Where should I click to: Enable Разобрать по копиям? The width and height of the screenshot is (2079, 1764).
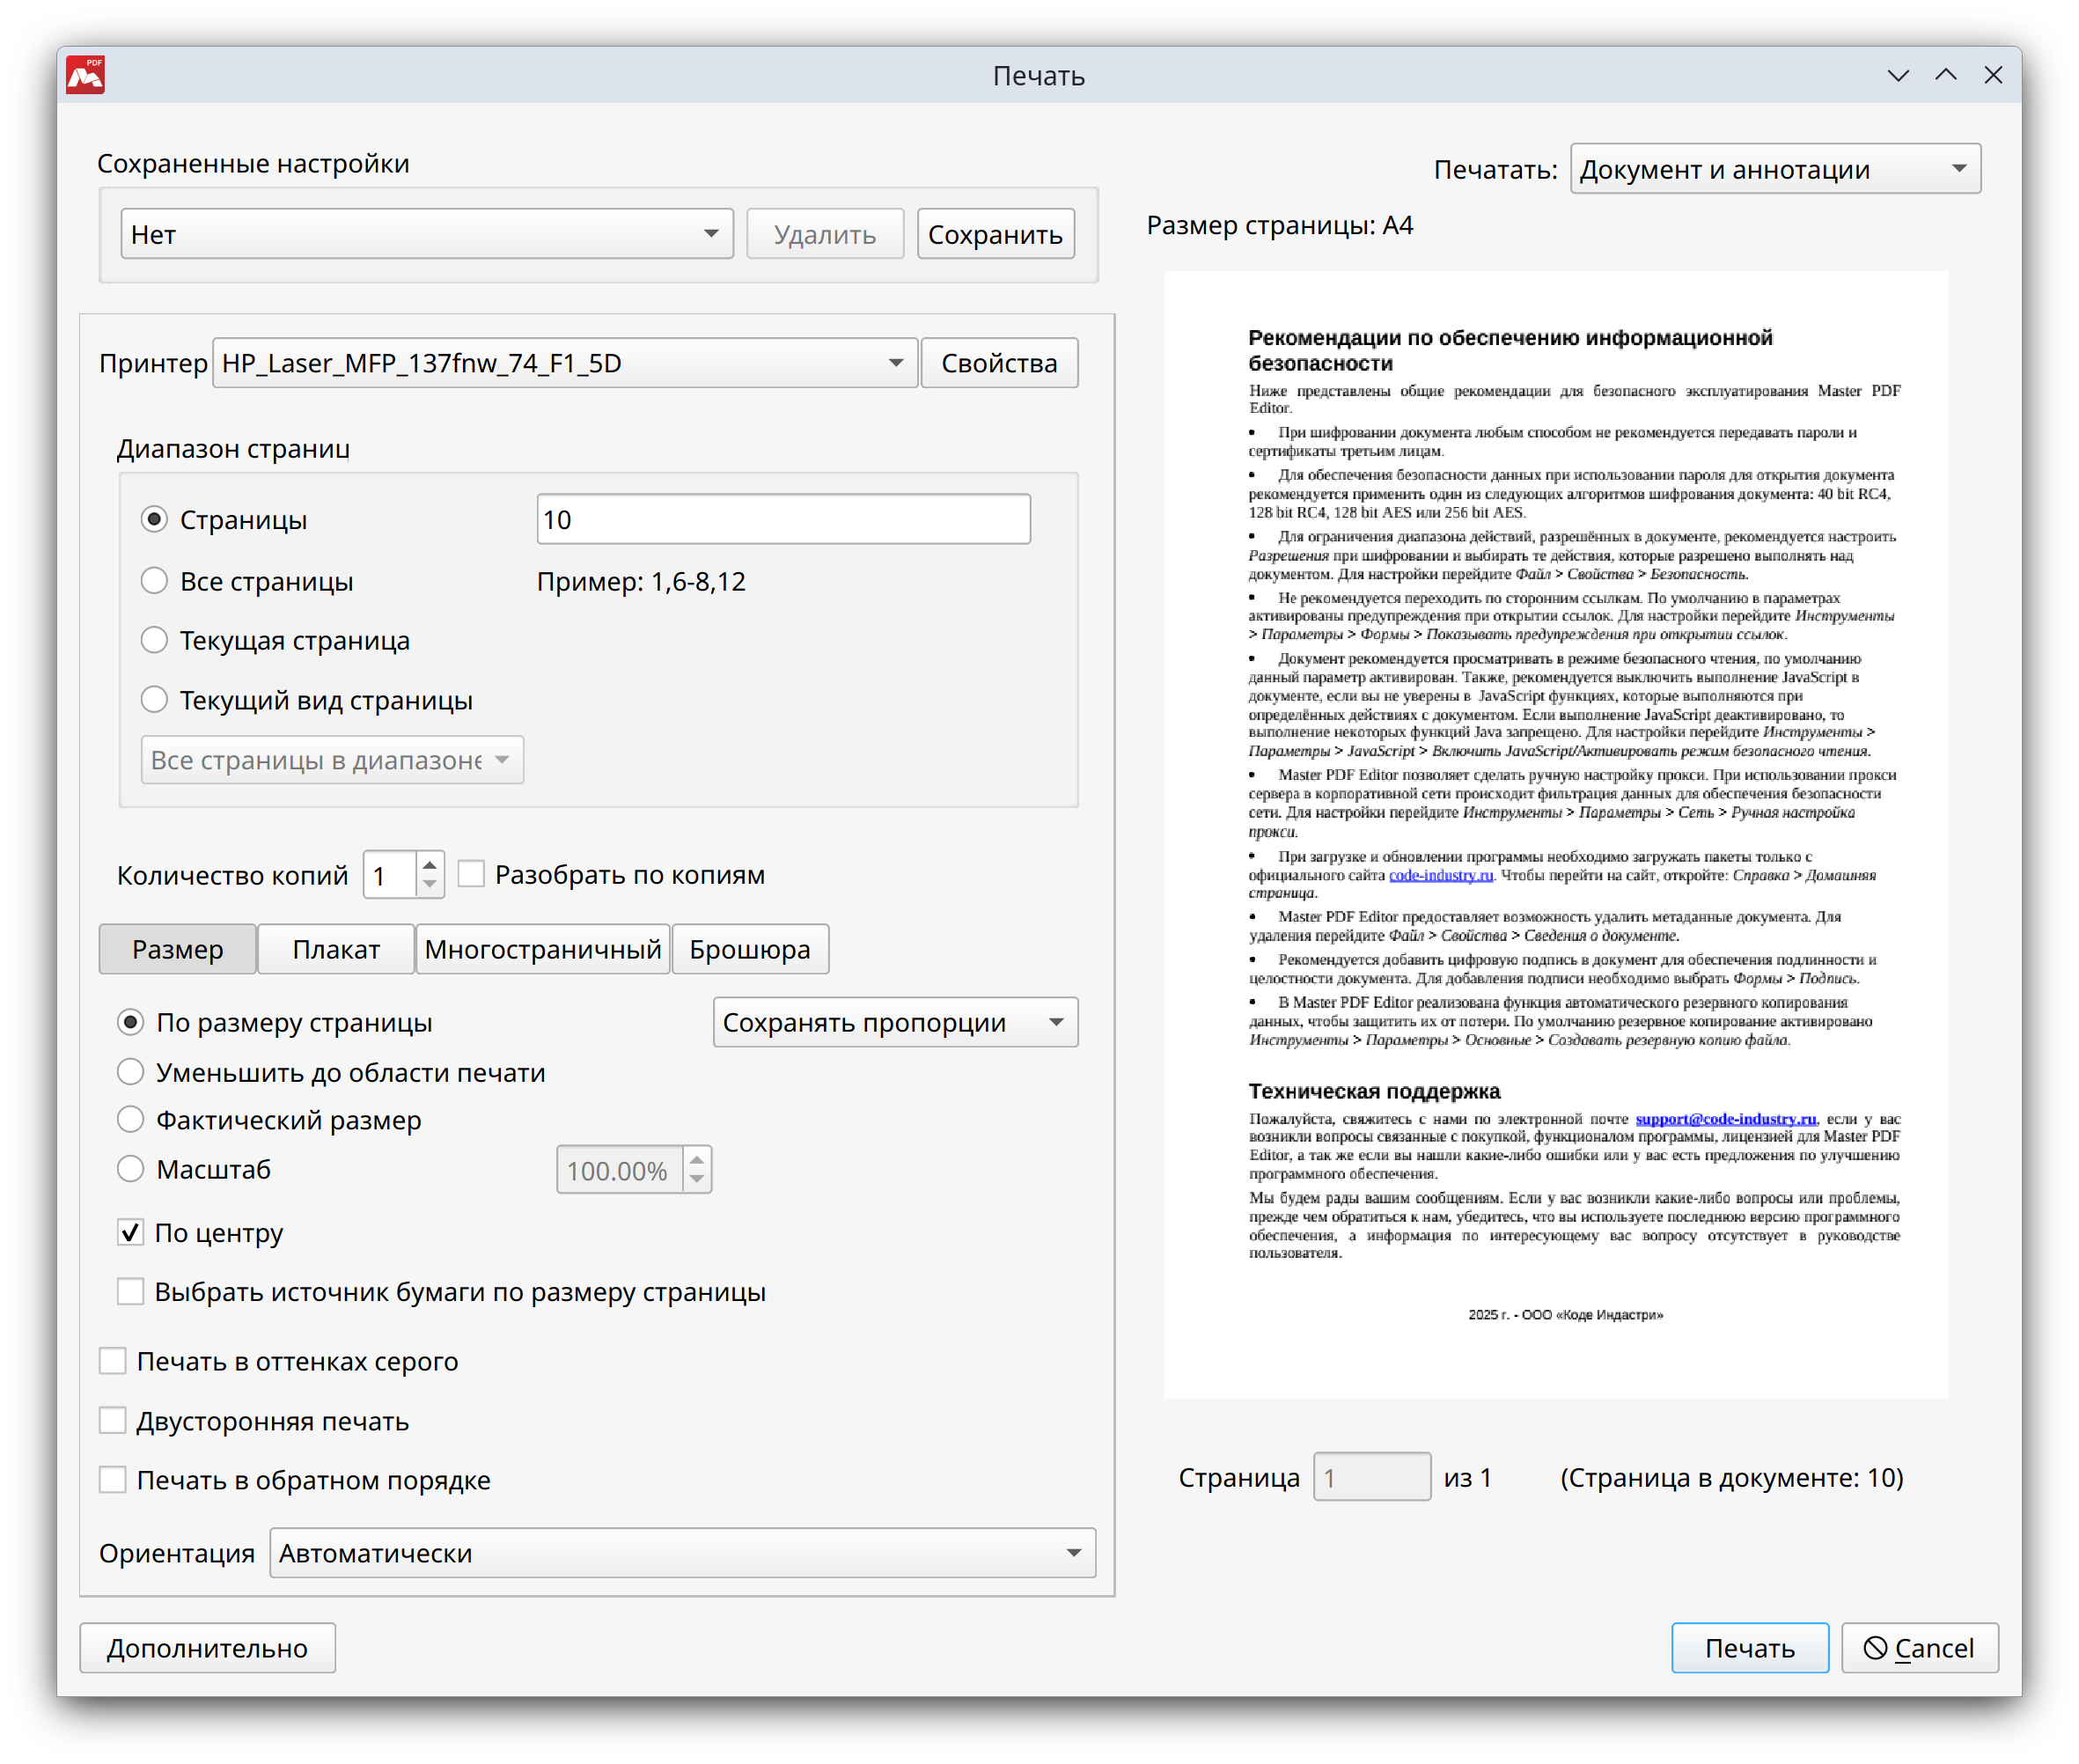[x=471, y=874]
